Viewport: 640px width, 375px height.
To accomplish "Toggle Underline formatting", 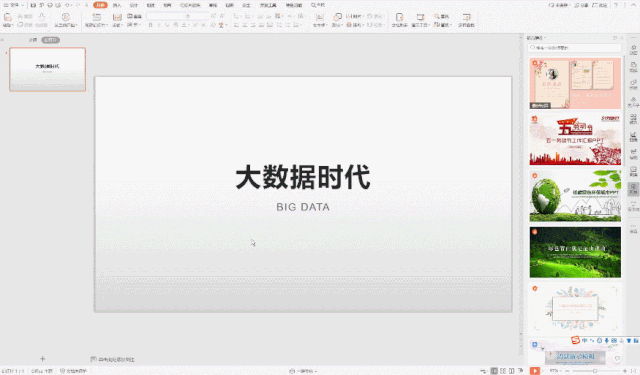I will pos(167,25).
